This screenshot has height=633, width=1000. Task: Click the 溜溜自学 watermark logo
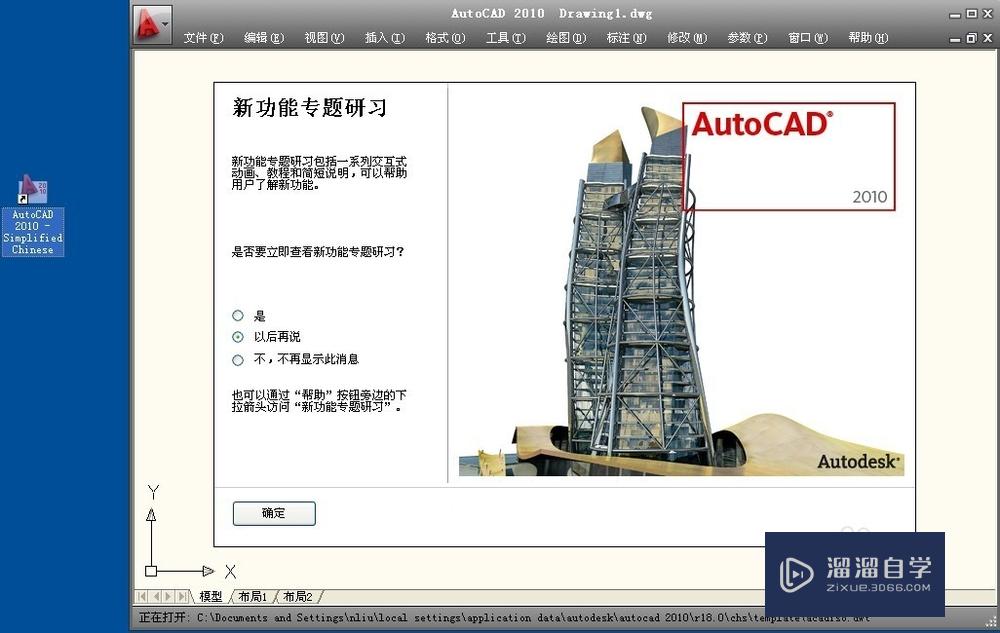[x=855, y=568]
